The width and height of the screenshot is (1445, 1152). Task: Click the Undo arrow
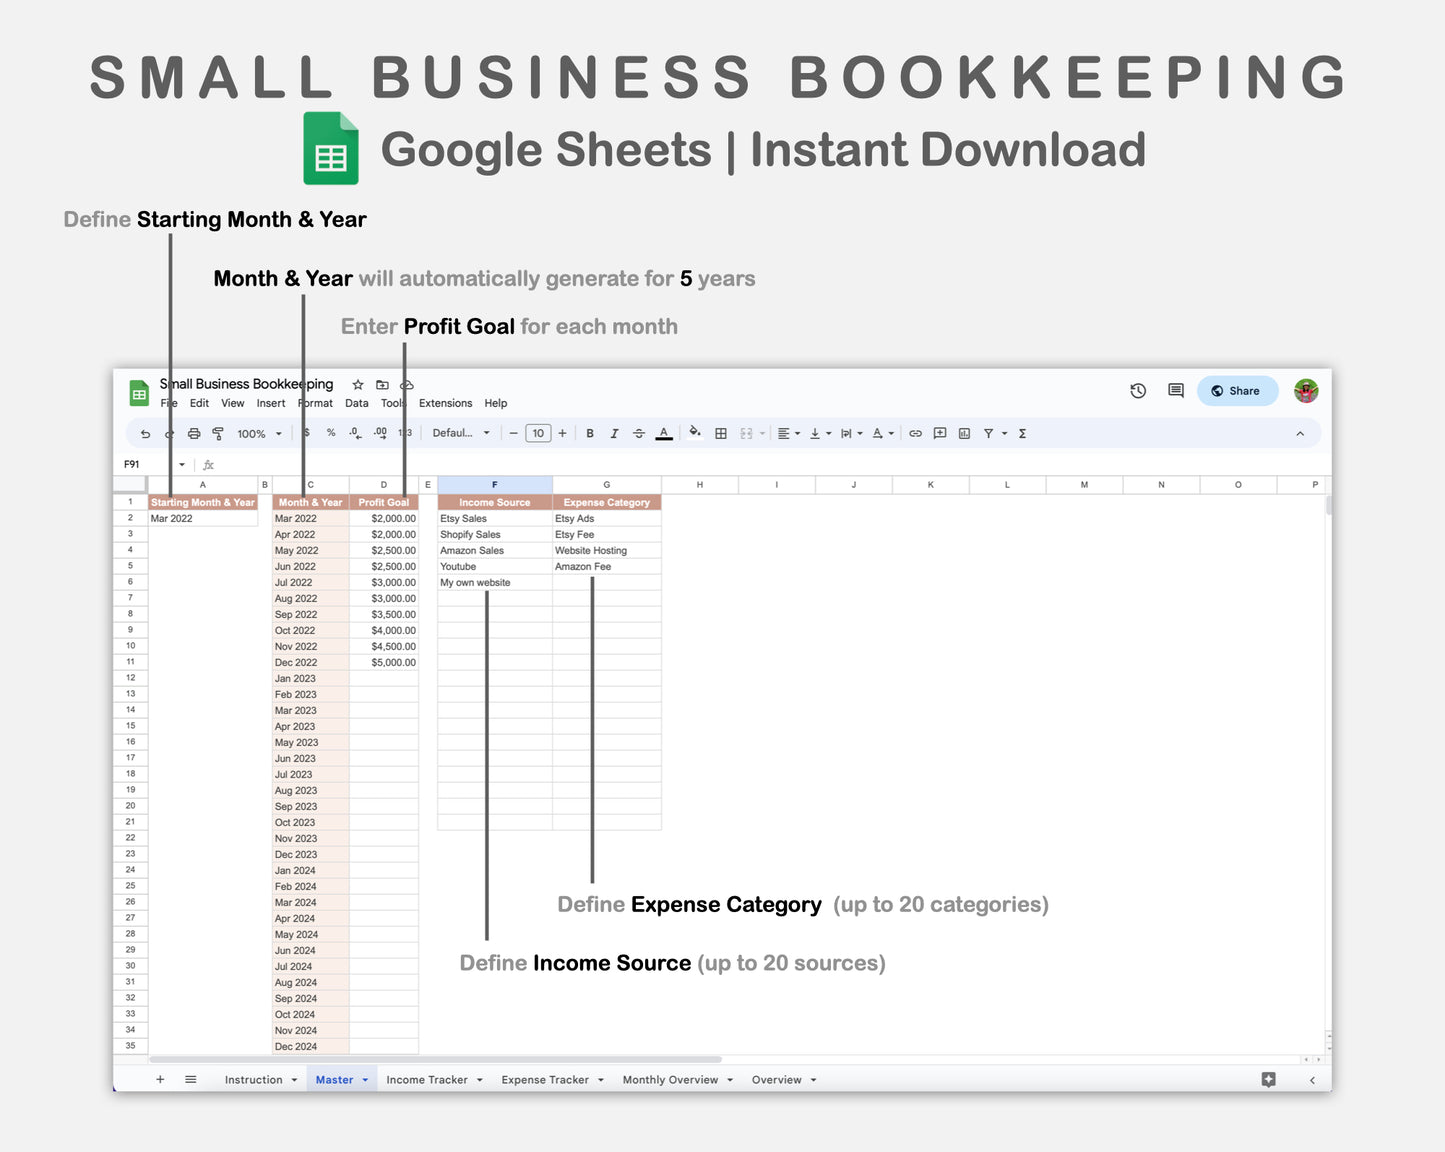coord(145,433)
